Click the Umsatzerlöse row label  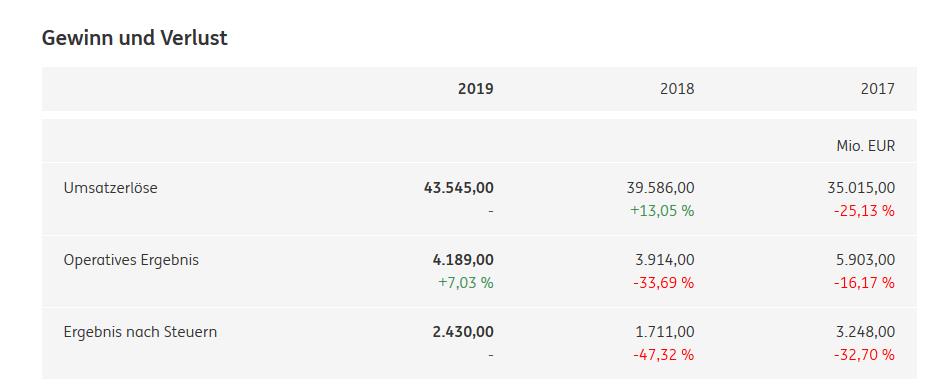(111, 188)
